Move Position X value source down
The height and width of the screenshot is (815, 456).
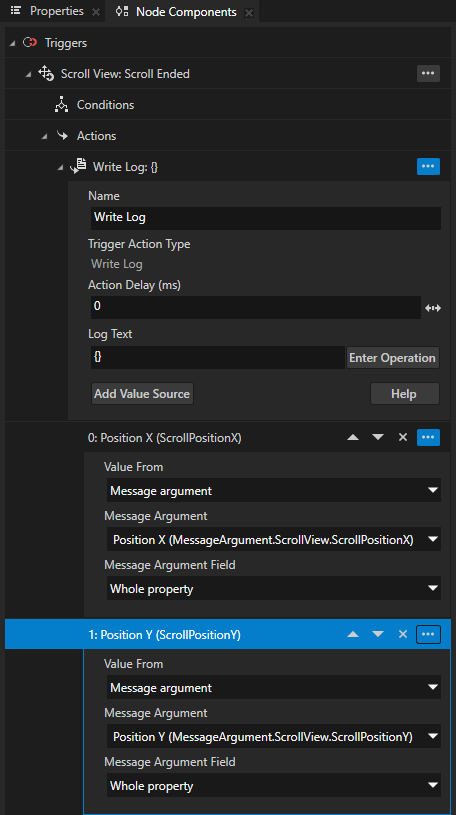pos(378,437)
